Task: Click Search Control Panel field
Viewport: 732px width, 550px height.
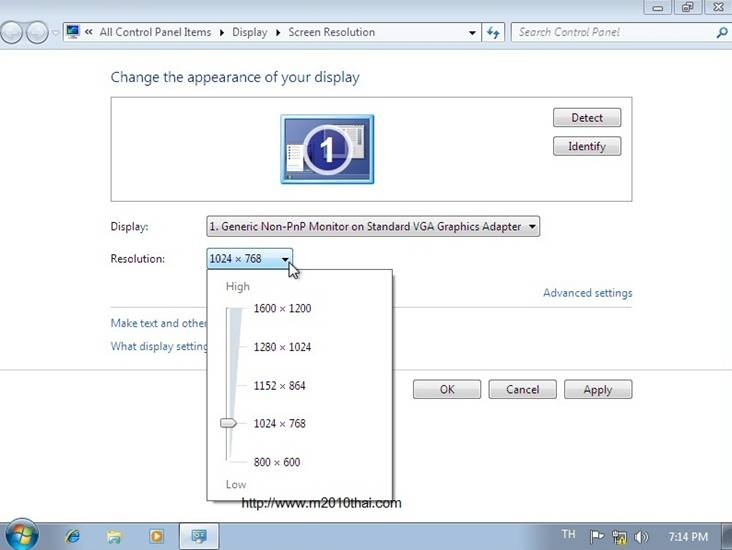Action: 613,32
